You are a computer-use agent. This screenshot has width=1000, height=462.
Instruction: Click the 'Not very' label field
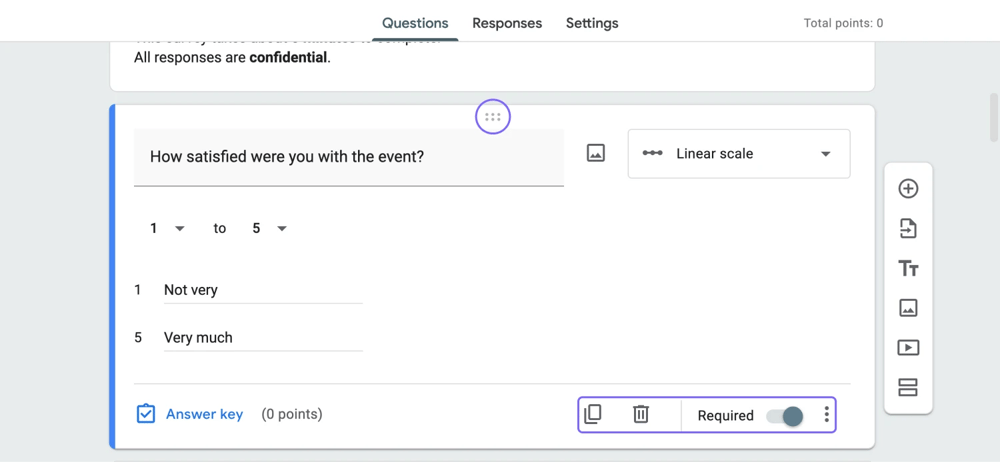[262, 290]
